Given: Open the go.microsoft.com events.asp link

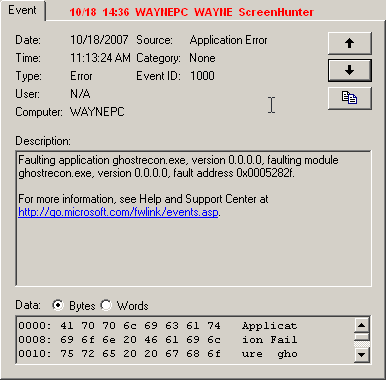Looking at the screenshot, I should tap(118, 212).
